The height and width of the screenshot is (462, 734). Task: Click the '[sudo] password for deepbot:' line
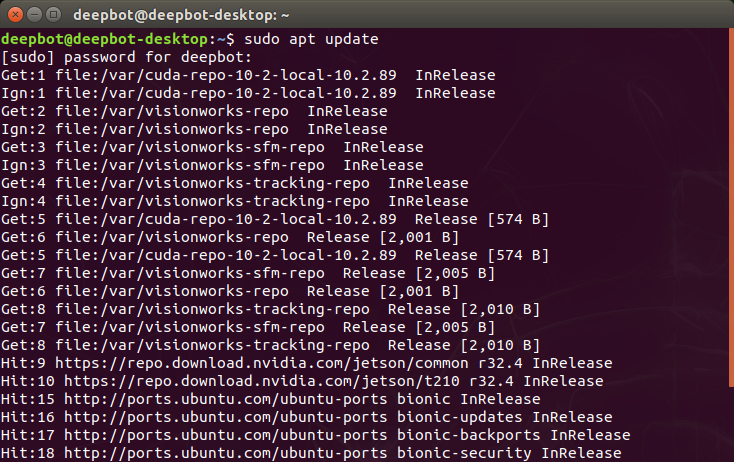pyautogui.click(x=126, y=58)
